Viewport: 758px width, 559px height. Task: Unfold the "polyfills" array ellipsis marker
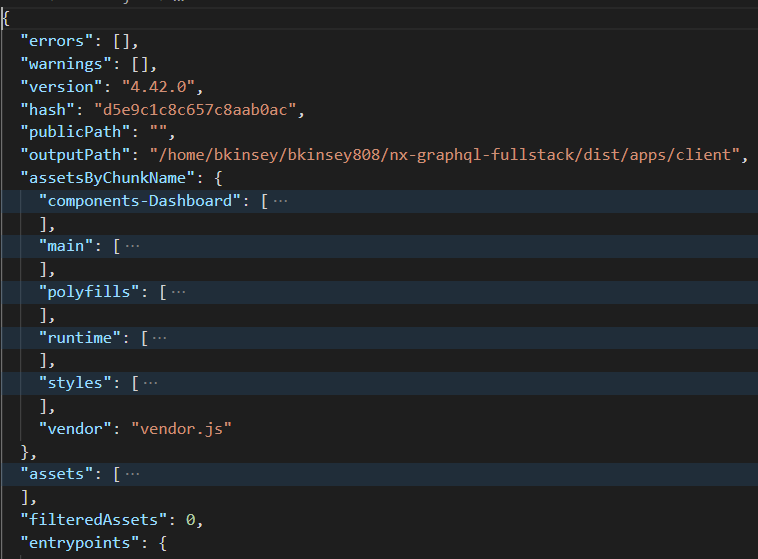click(x=178, y=292)
